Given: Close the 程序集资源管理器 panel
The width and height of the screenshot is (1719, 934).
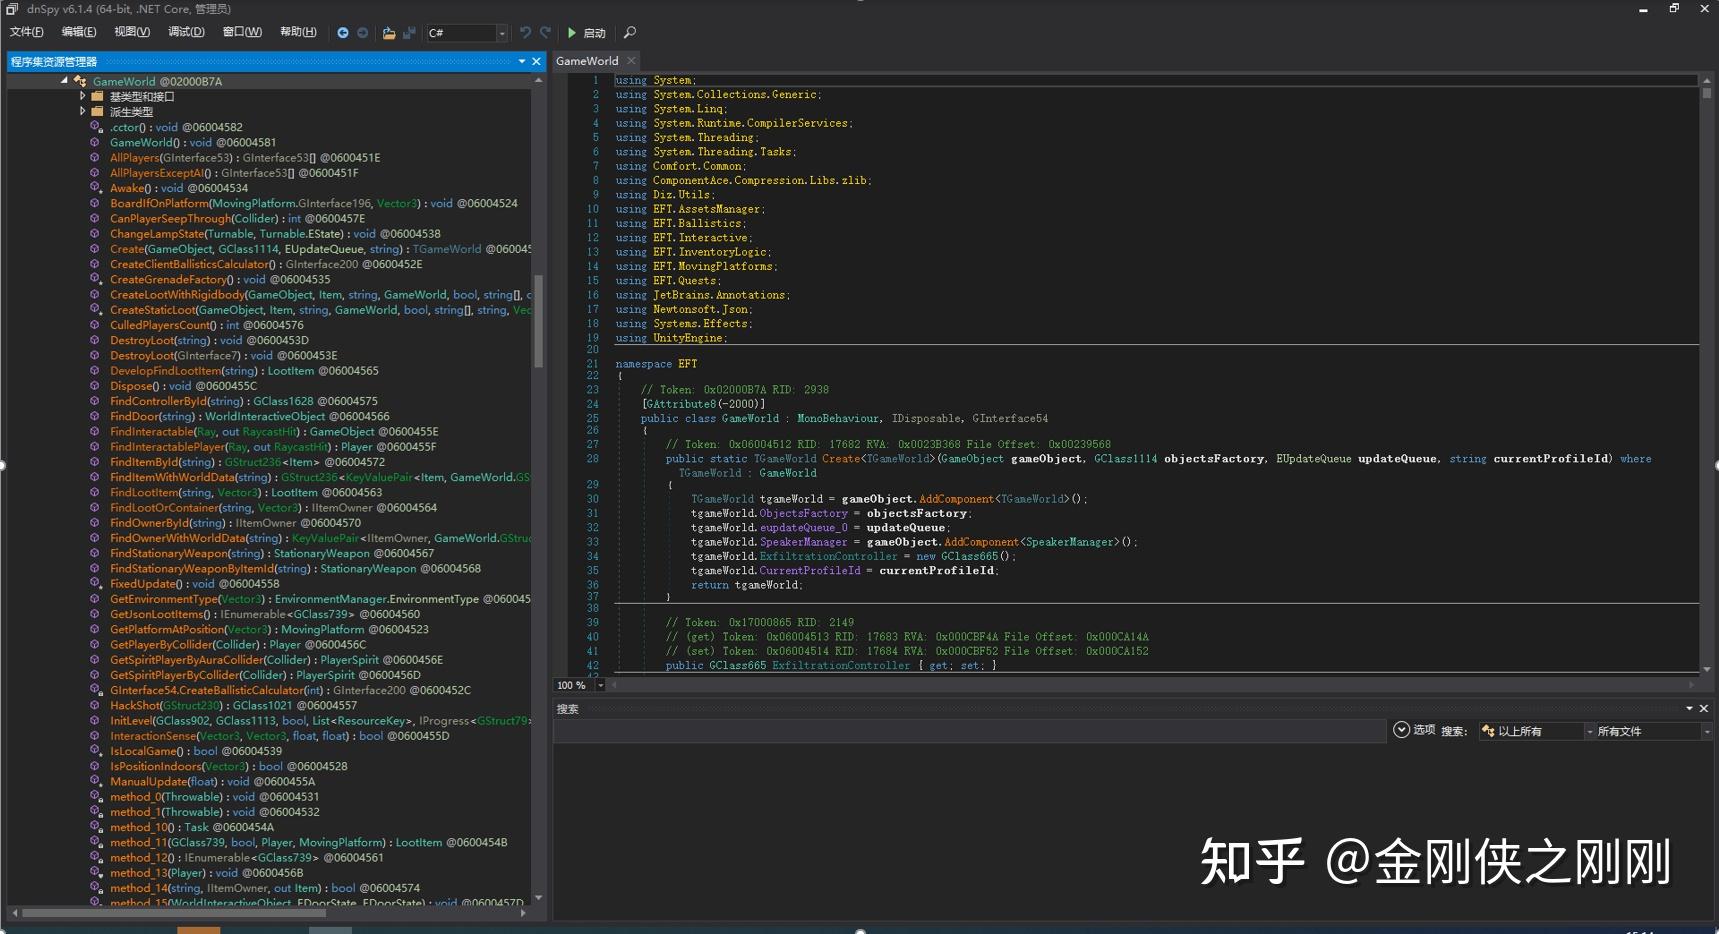Looking at the screenshot, I should [536, 62].
